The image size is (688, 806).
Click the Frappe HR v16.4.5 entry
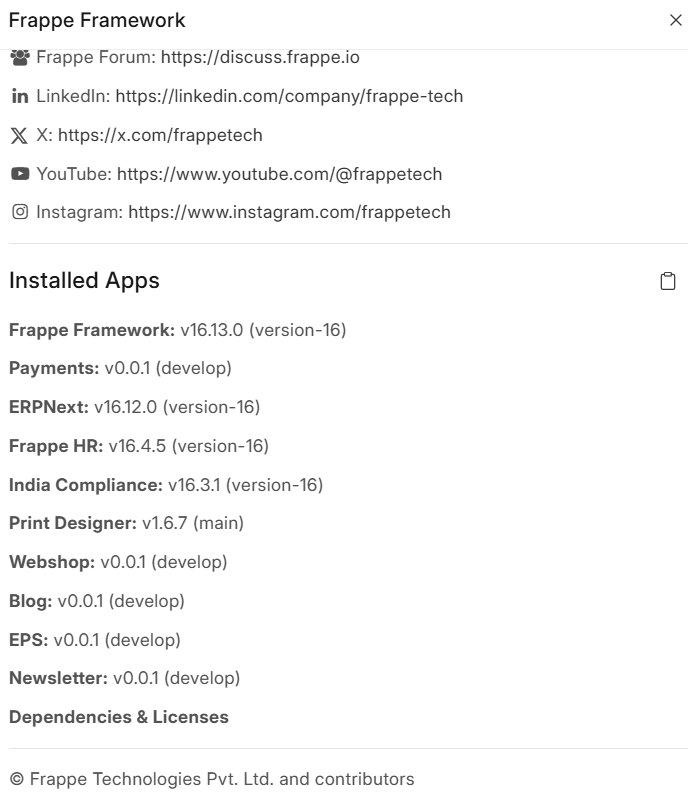point(138,446)
